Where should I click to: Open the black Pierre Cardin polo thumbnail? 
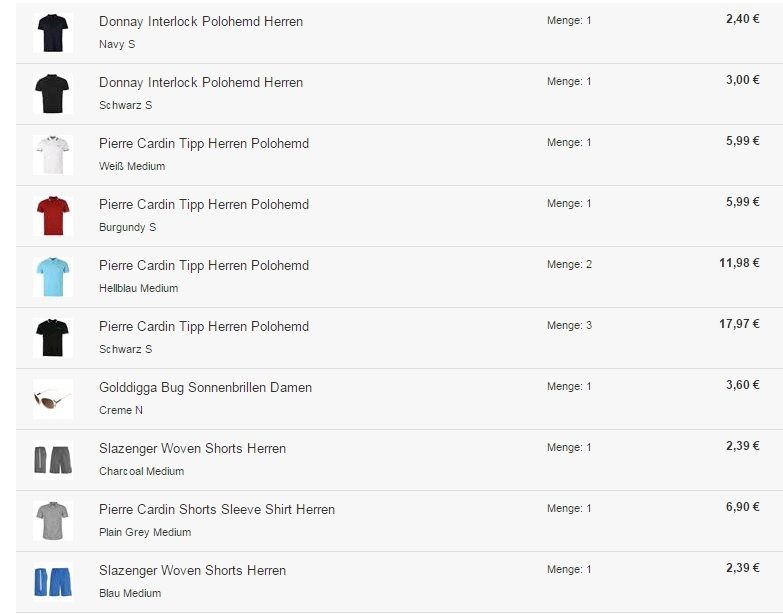pos(52,338)
